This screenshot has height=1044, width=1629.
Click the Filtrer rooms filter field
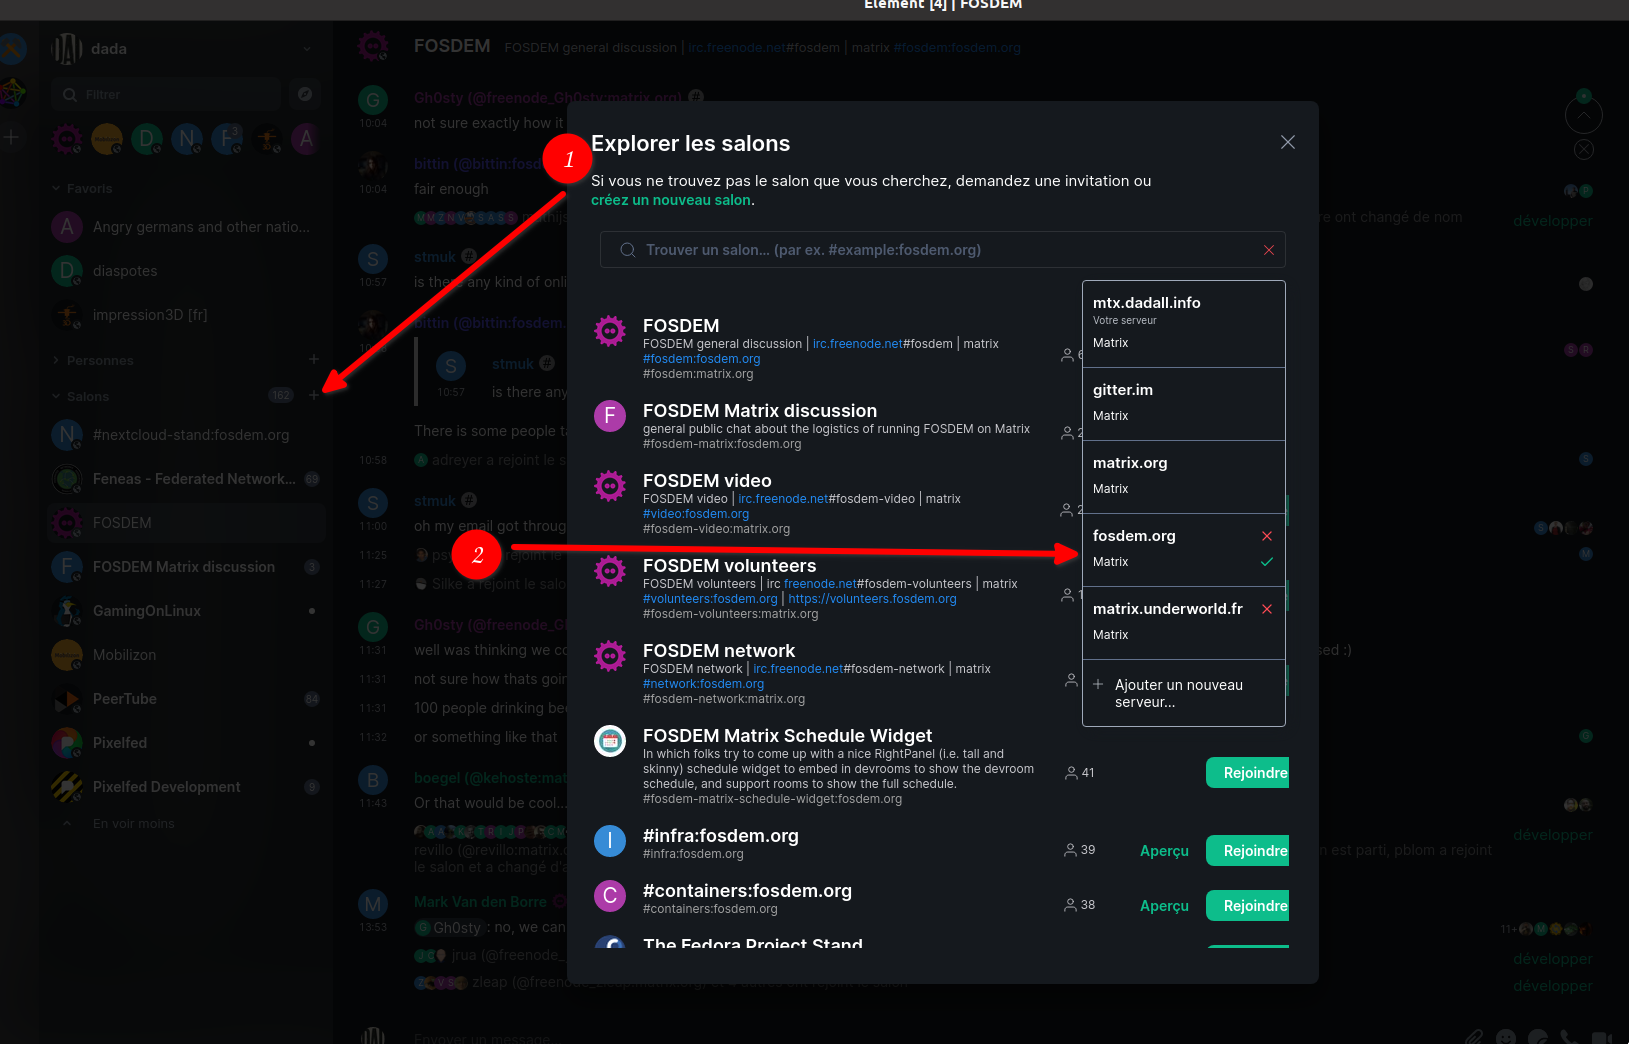click(x=166, y=94)
